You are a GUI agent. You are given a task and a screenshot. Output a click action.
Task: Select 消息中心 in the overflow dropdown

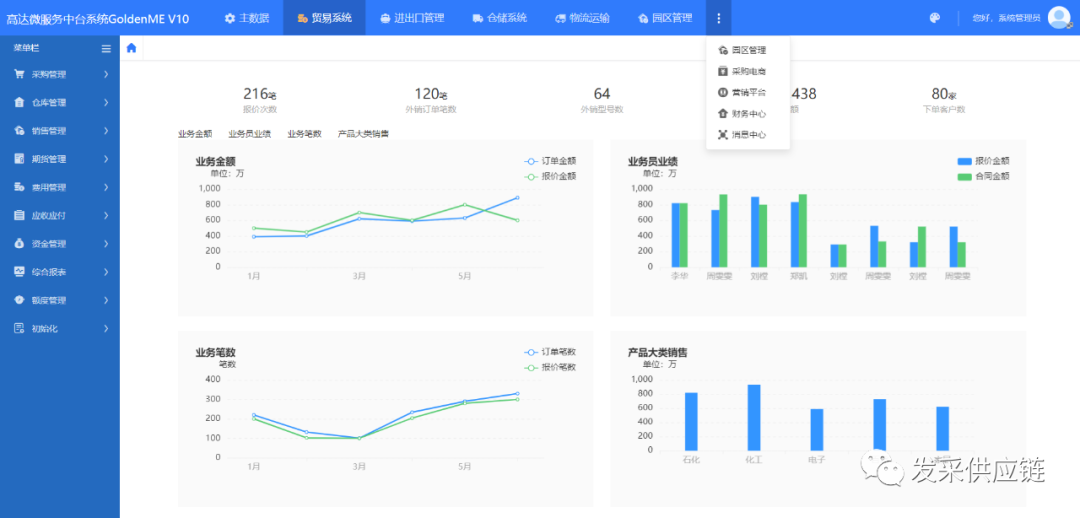748,135
